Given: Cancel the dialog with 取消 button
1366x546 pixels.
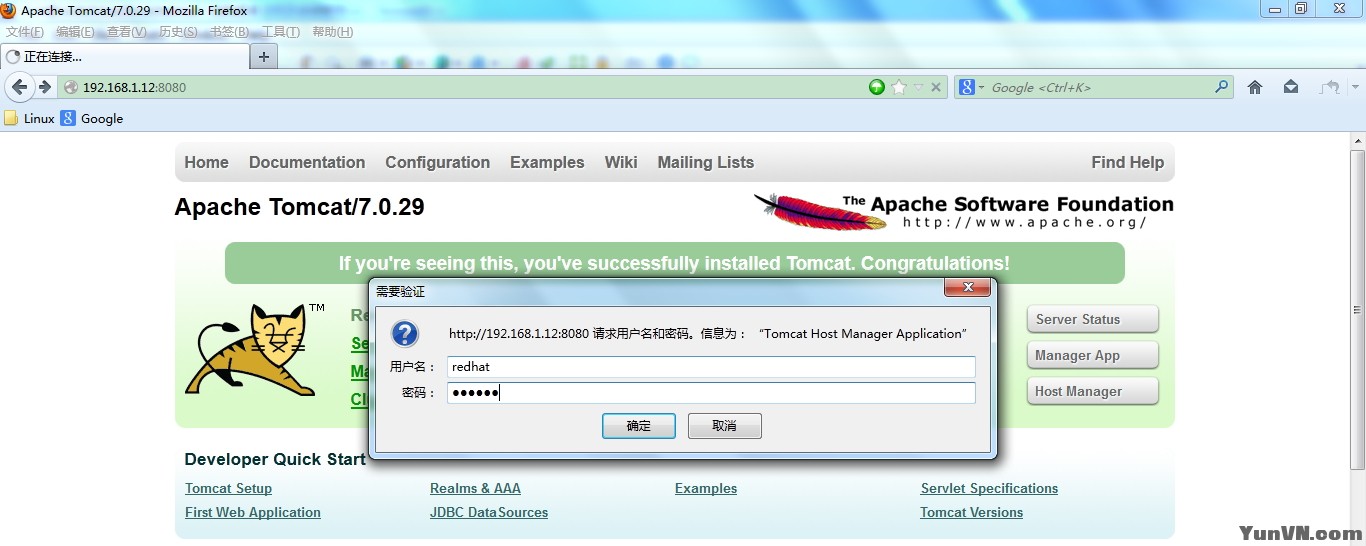Looking at the screenshot, I should coord(725,426).
